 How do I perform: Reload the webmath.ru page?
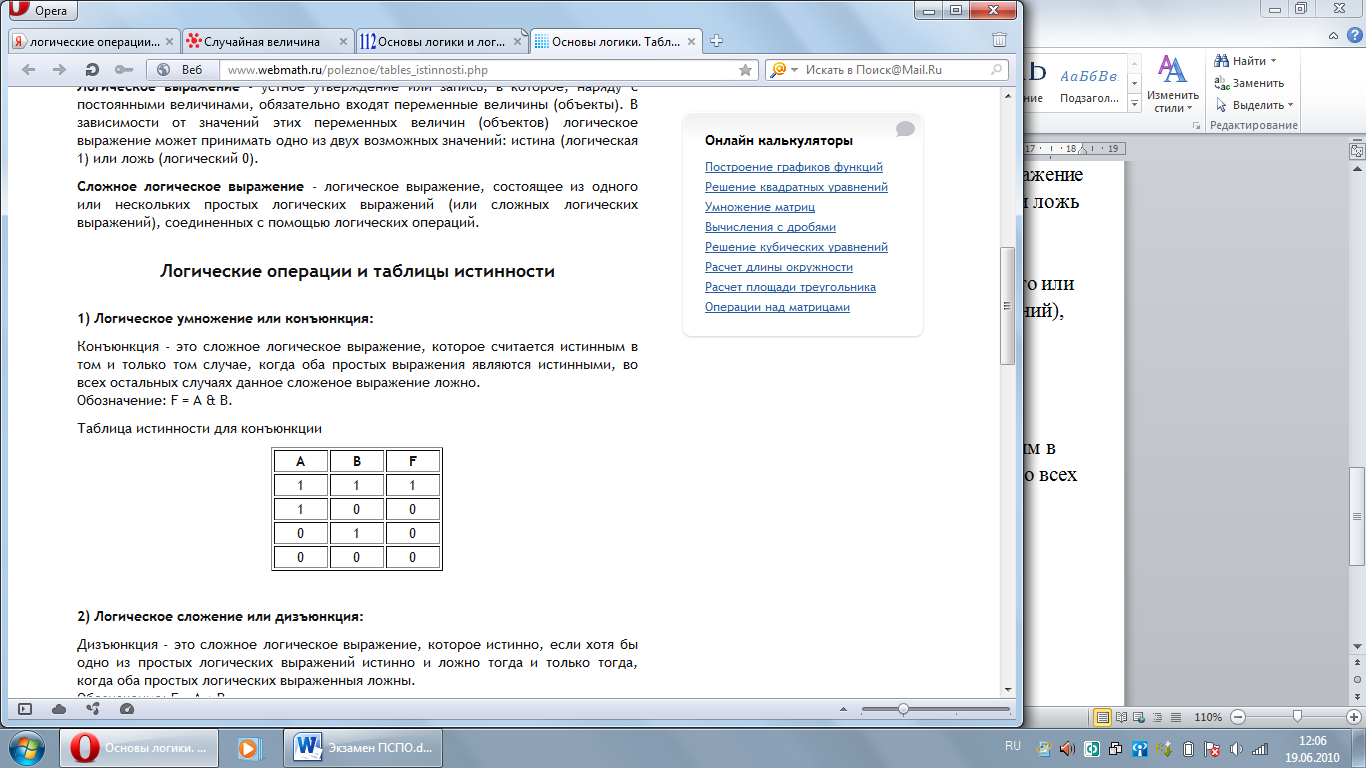92,70
